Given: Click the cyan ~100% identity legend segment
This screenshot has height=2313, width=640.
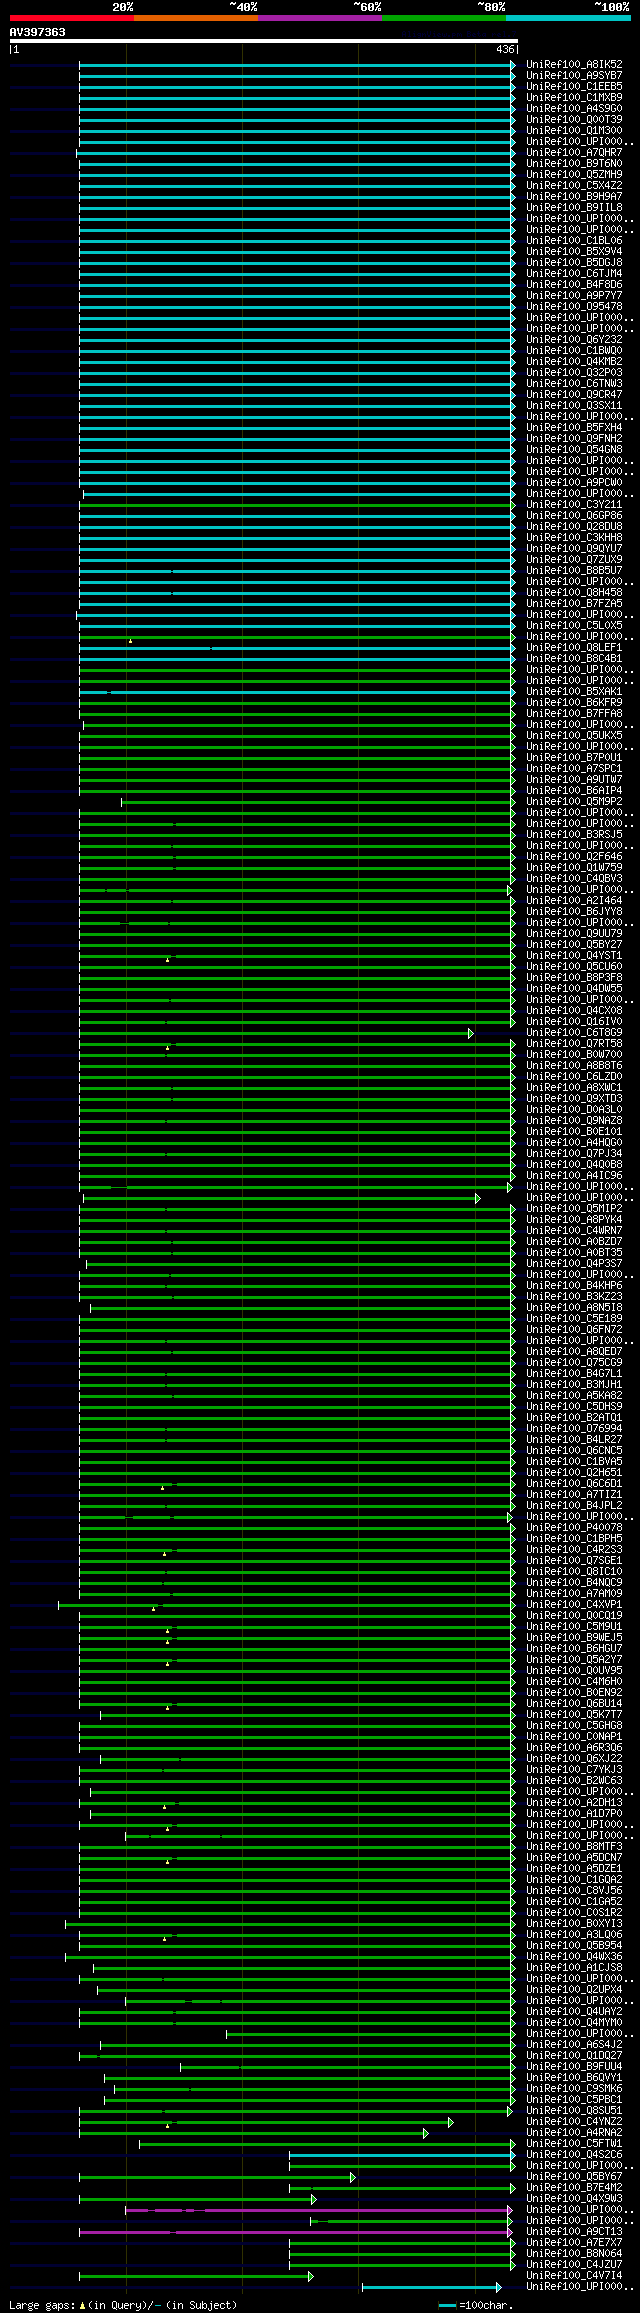Looking at the screenshot, I should pyautogui.click(x=568, y=18).
